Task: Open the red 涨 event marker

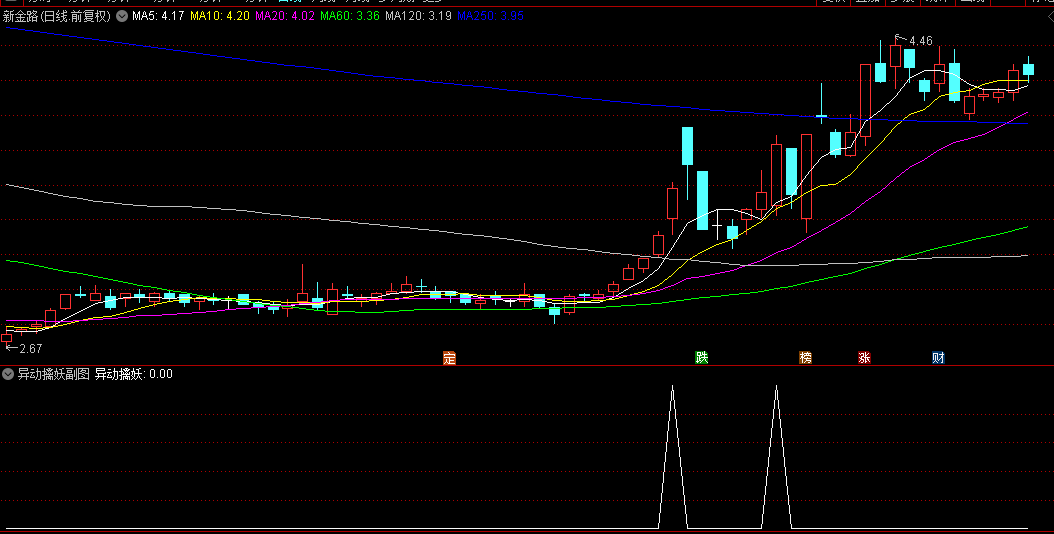Action: coord(864,358)
